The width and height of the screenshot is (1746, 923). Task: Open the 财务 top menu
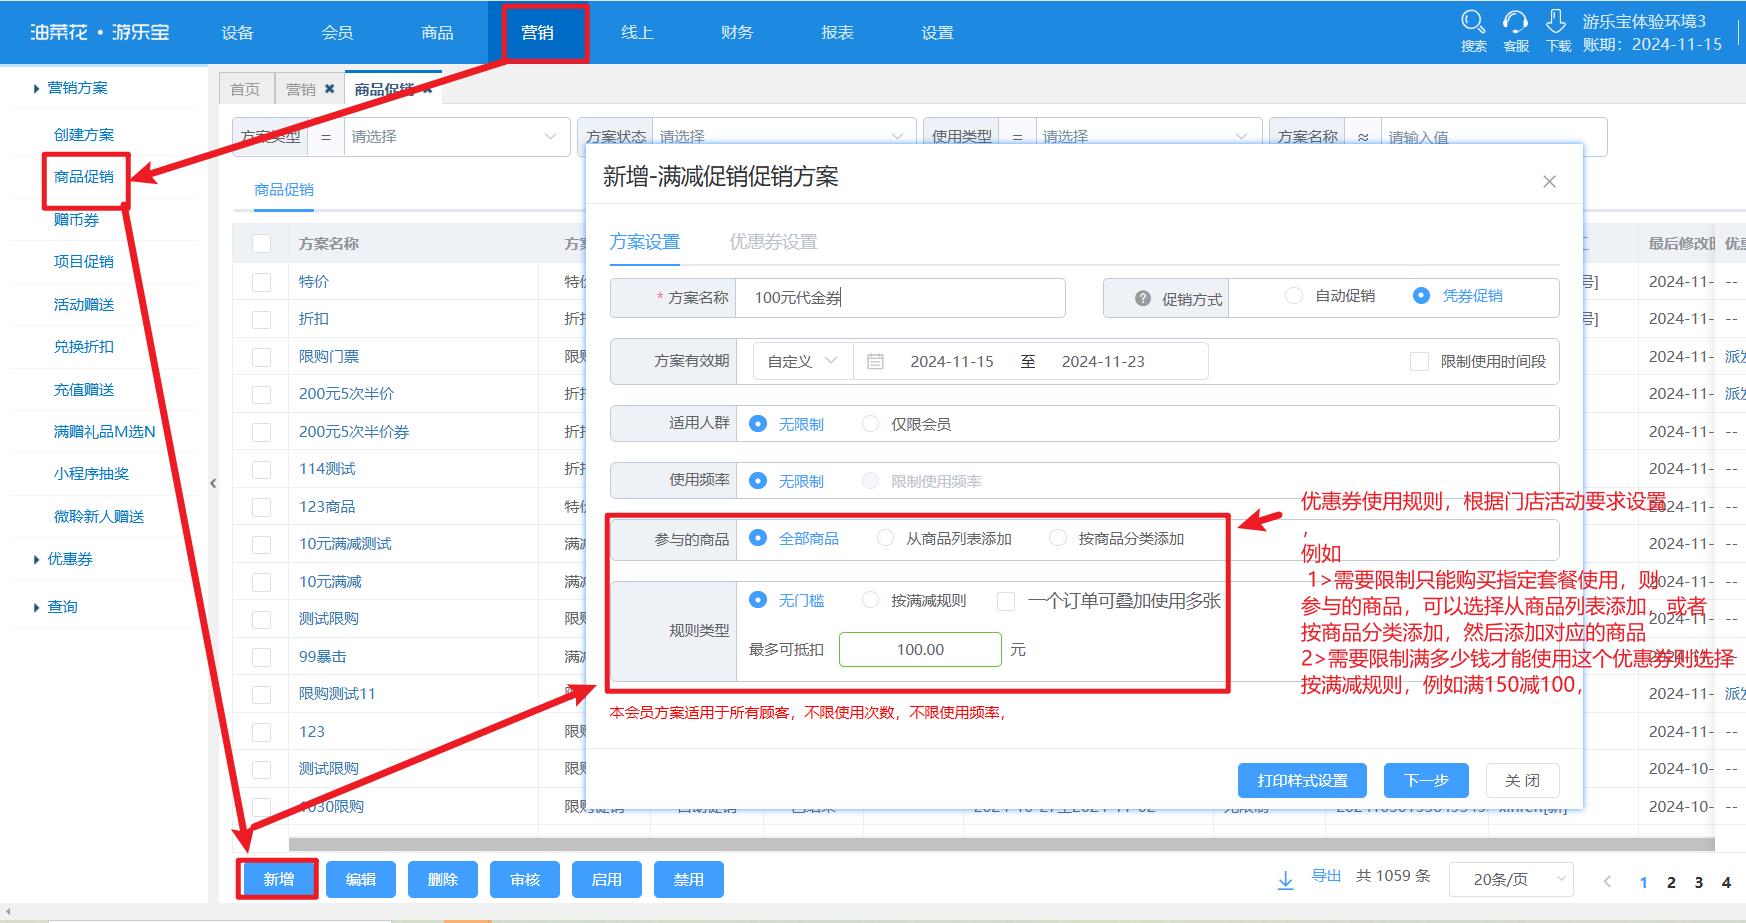click(x=737, y=33)
